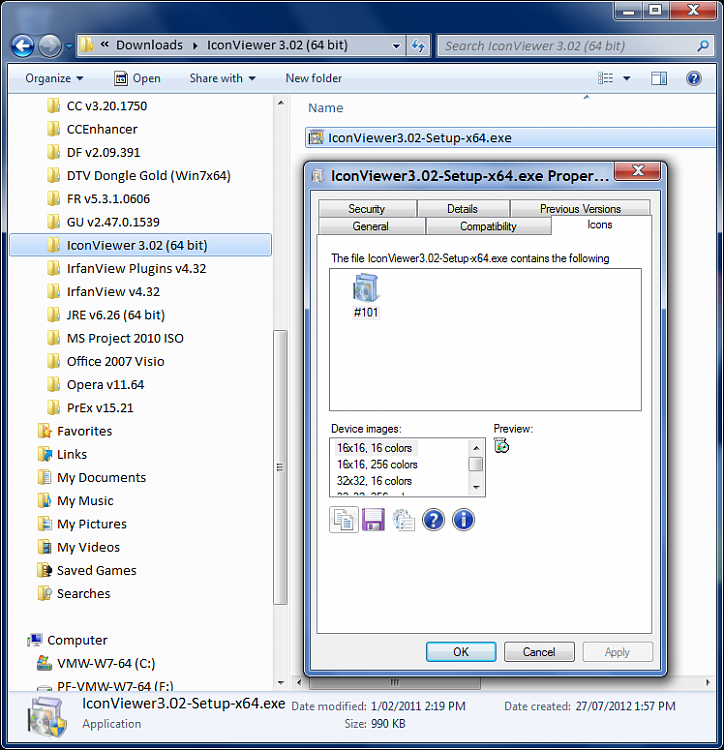The height and width of the screenshot is (750, 724).
Task: Select CC v3.20.1750 folder icon
Action: [x=54, y=106]
